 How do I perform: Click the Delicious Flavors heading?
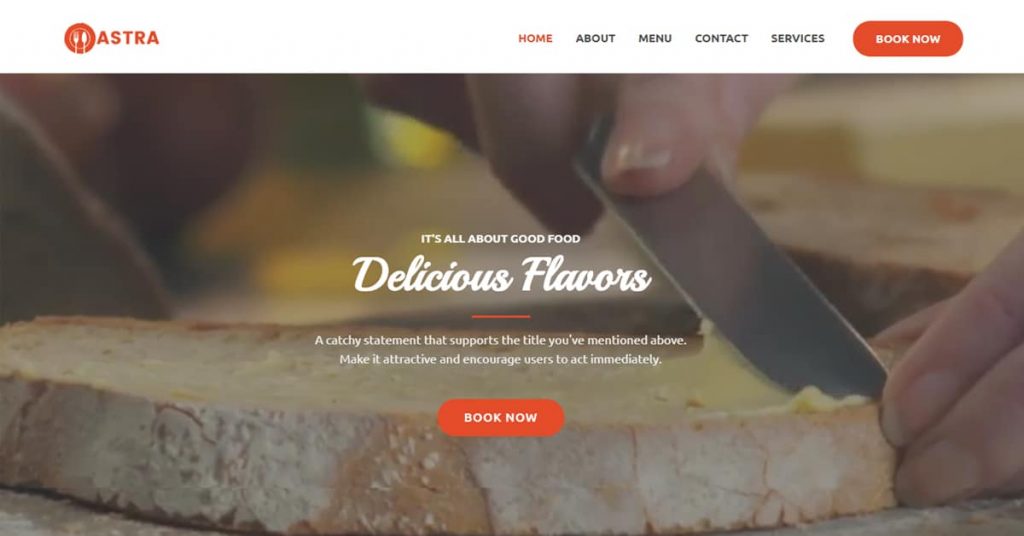click(x=501, y=275)
